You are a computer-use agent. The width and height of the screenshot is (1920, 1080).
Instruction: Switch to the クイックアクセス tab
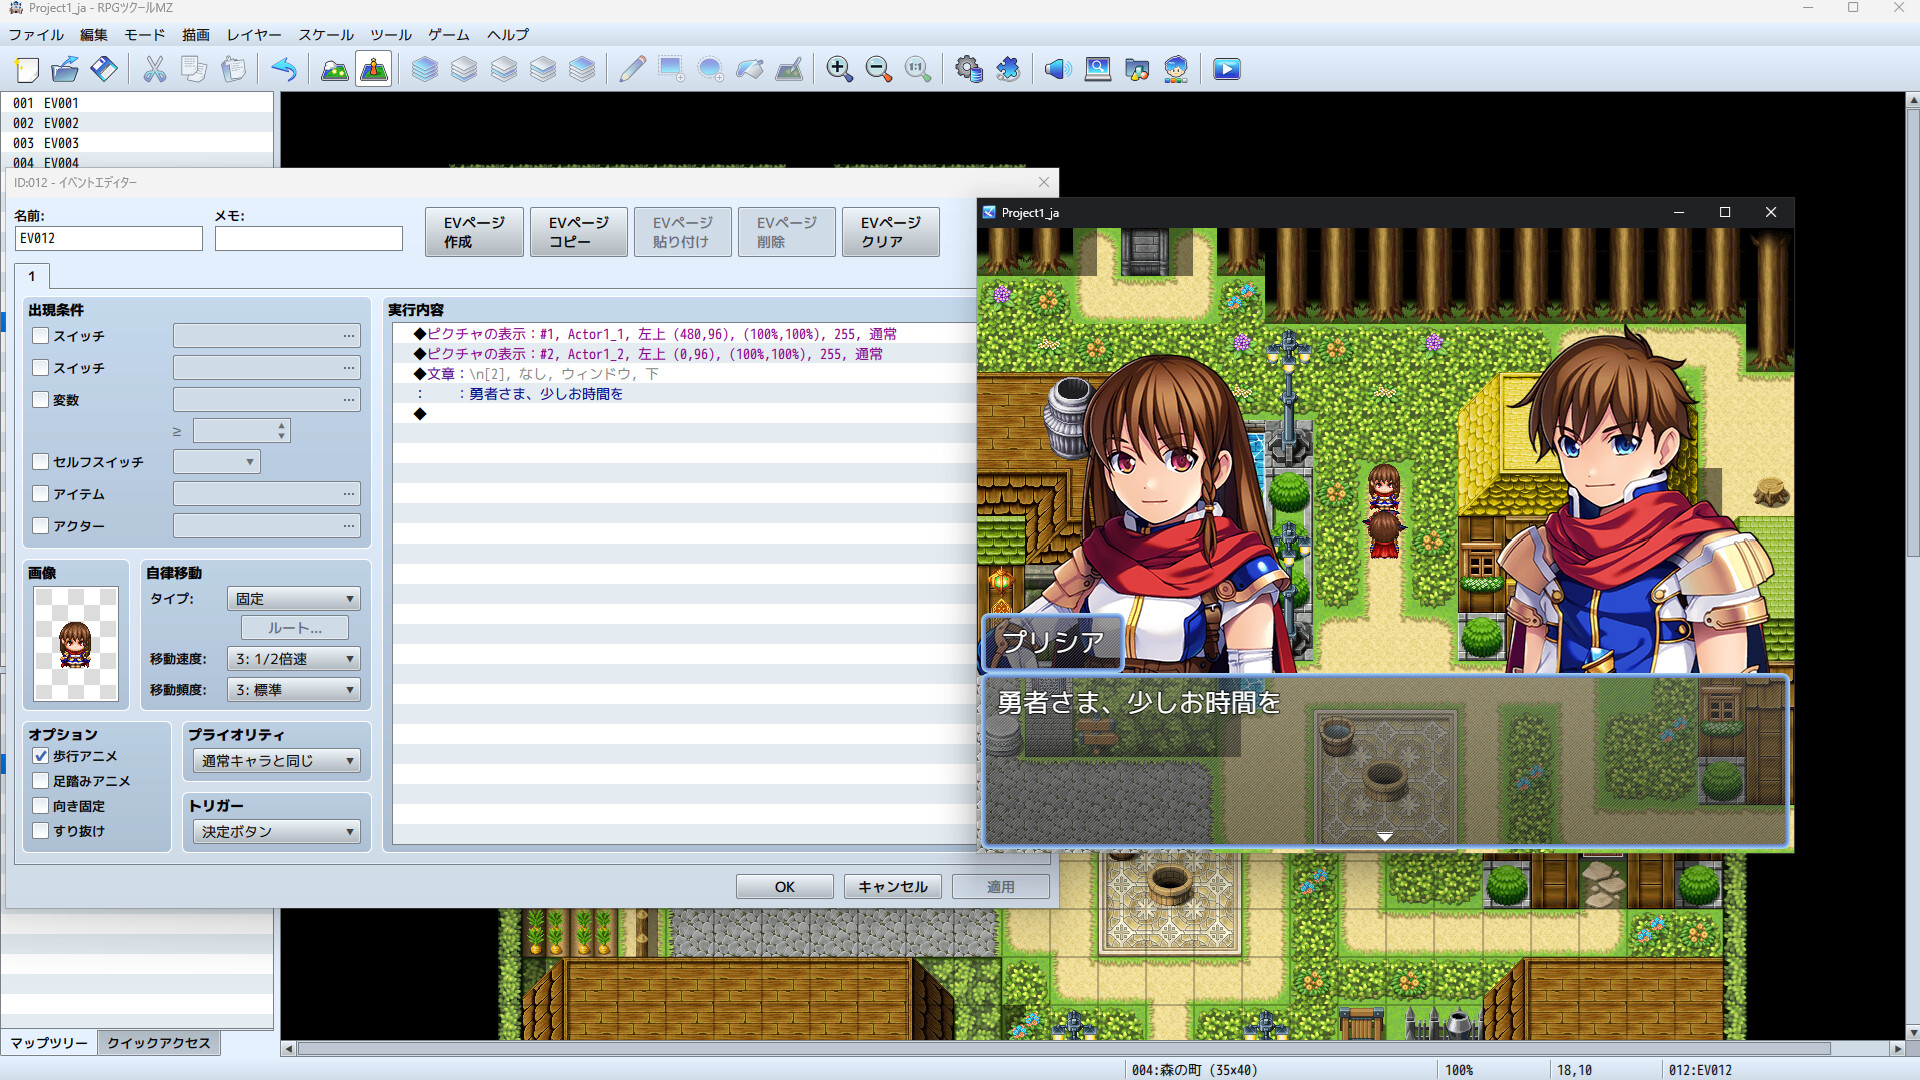158,1042
